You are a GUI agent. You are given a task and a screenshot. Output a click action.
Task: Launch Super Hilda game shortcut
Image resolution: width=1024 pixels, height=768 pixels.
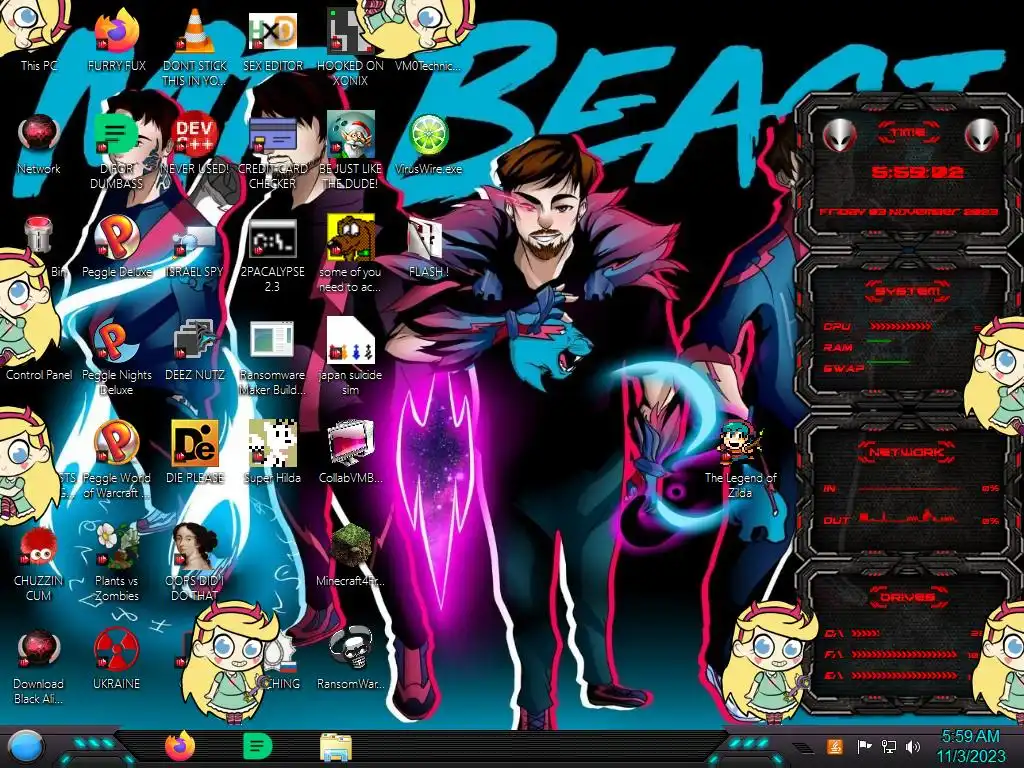pos(273,452)
